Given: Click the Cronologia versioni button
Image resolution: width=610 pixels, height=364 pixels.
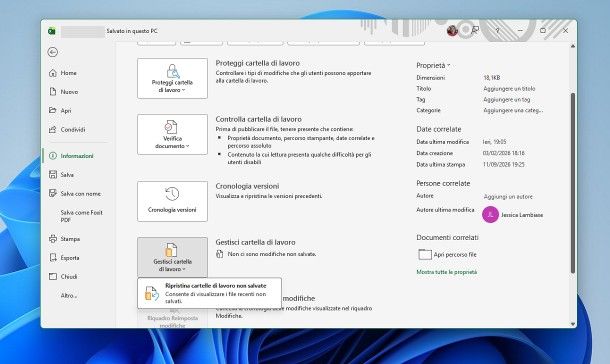Looking at the screenshot, I should tap(172, 201).
